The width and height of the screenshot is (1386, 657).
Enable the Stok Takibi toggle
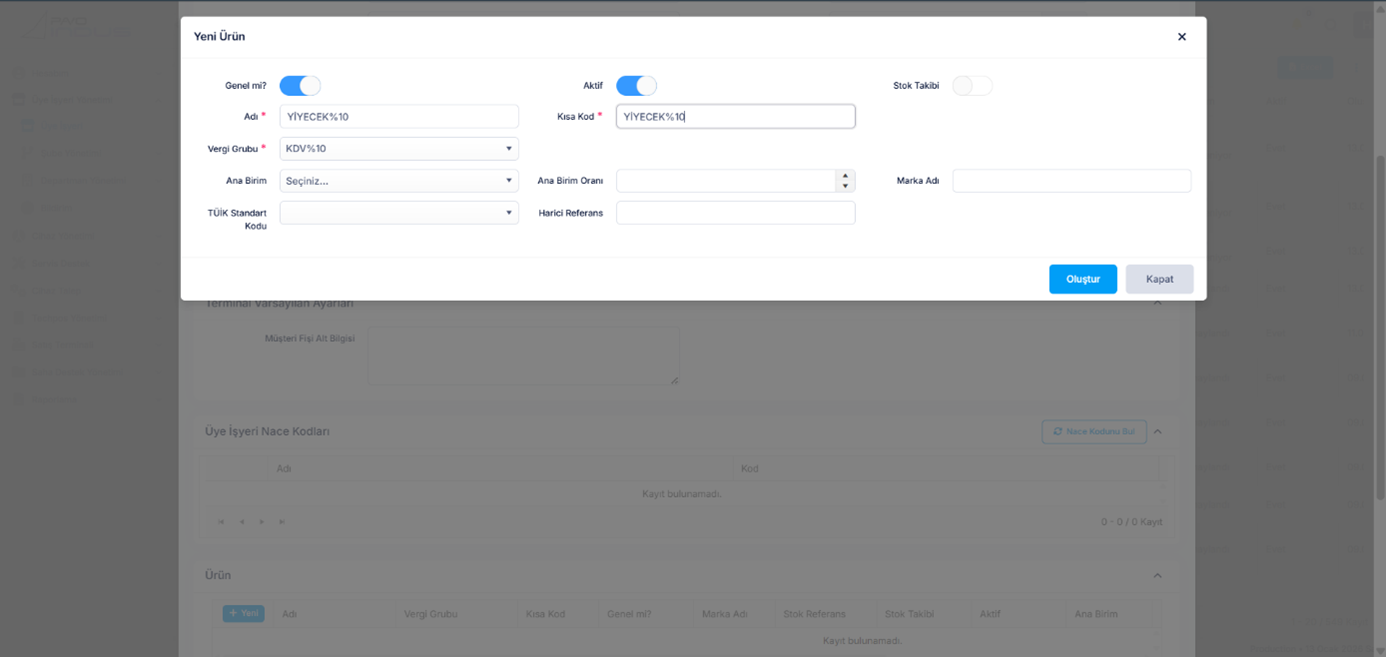pos(972,86)
